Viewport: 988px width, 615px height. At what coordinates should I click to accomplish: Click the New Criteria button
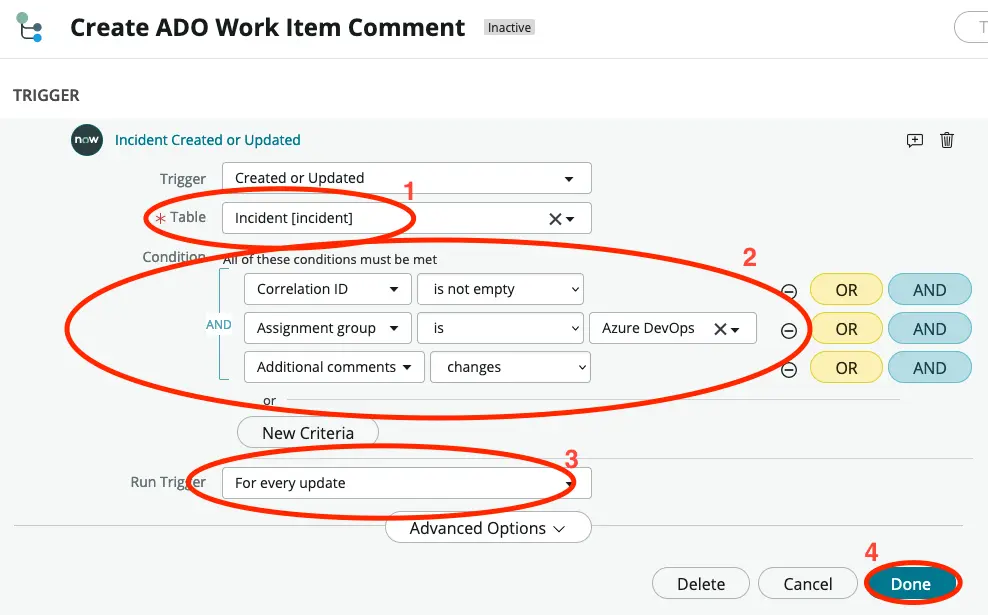[x=307, y=432]
